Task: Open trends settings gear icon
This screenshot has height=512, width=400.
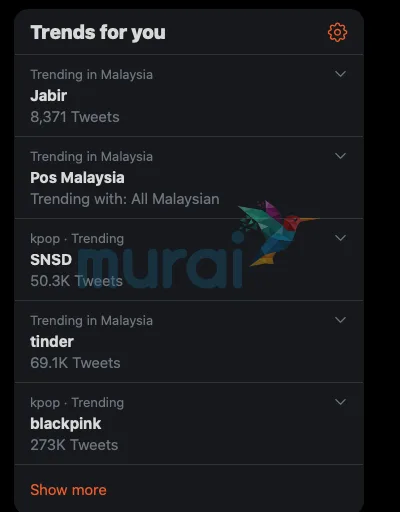Action: 337,32
